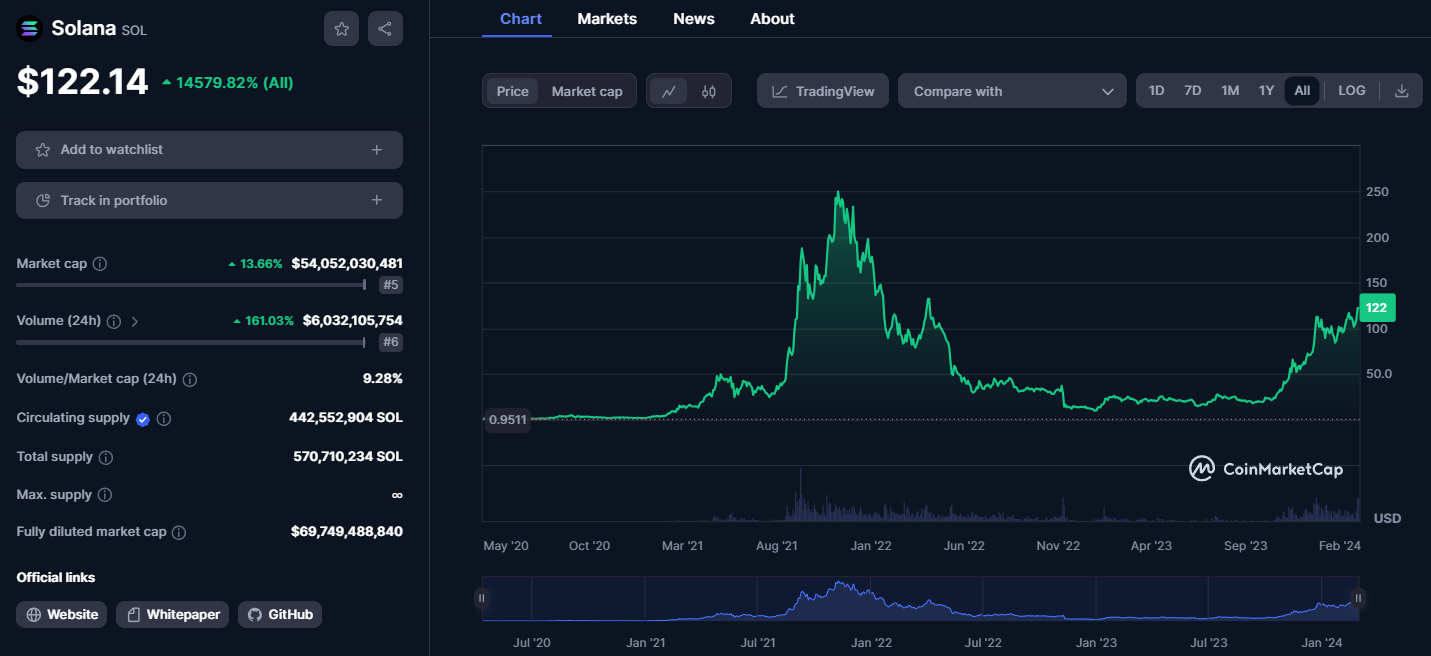Click the green 122 price label on chart

pyautogui.click(x=1376, y=308)
